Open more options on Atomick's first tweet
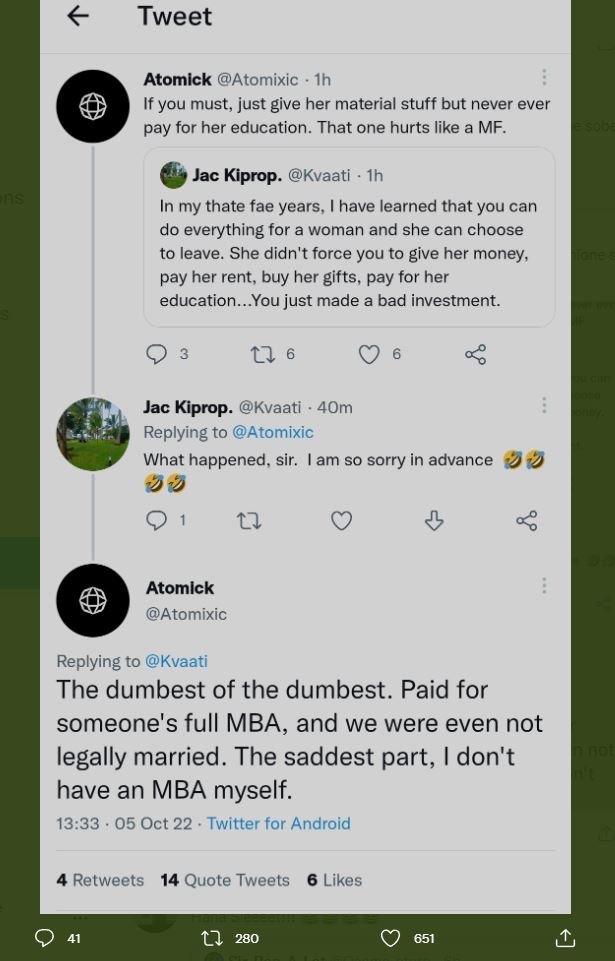 coord(544,78)
